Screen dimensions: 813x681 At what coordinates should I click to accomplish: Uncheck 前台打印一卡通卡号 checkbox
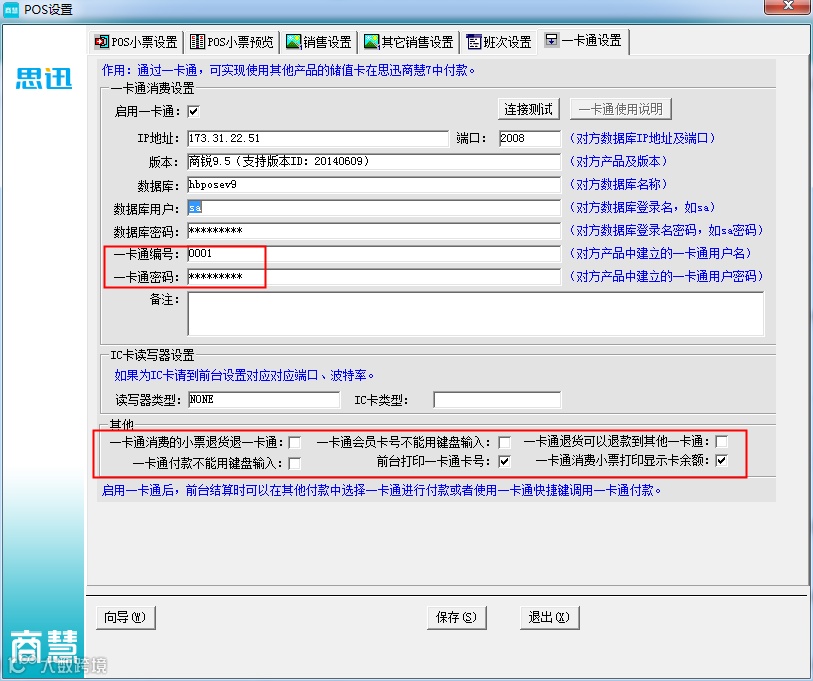coord(504,461)
